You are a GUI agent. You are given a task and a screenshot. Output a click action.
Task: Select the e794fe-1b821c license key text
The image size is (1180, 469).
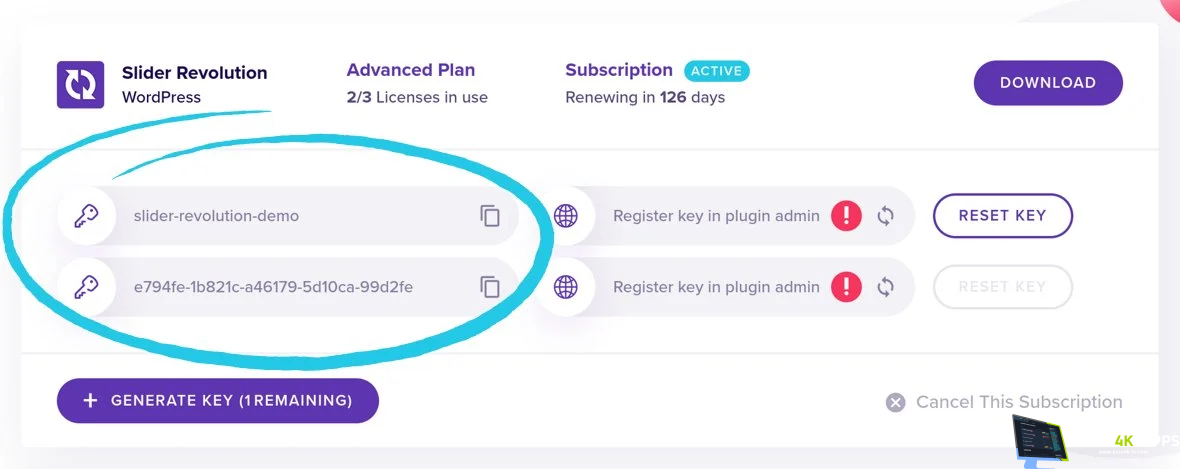click(x=273, y=287)
